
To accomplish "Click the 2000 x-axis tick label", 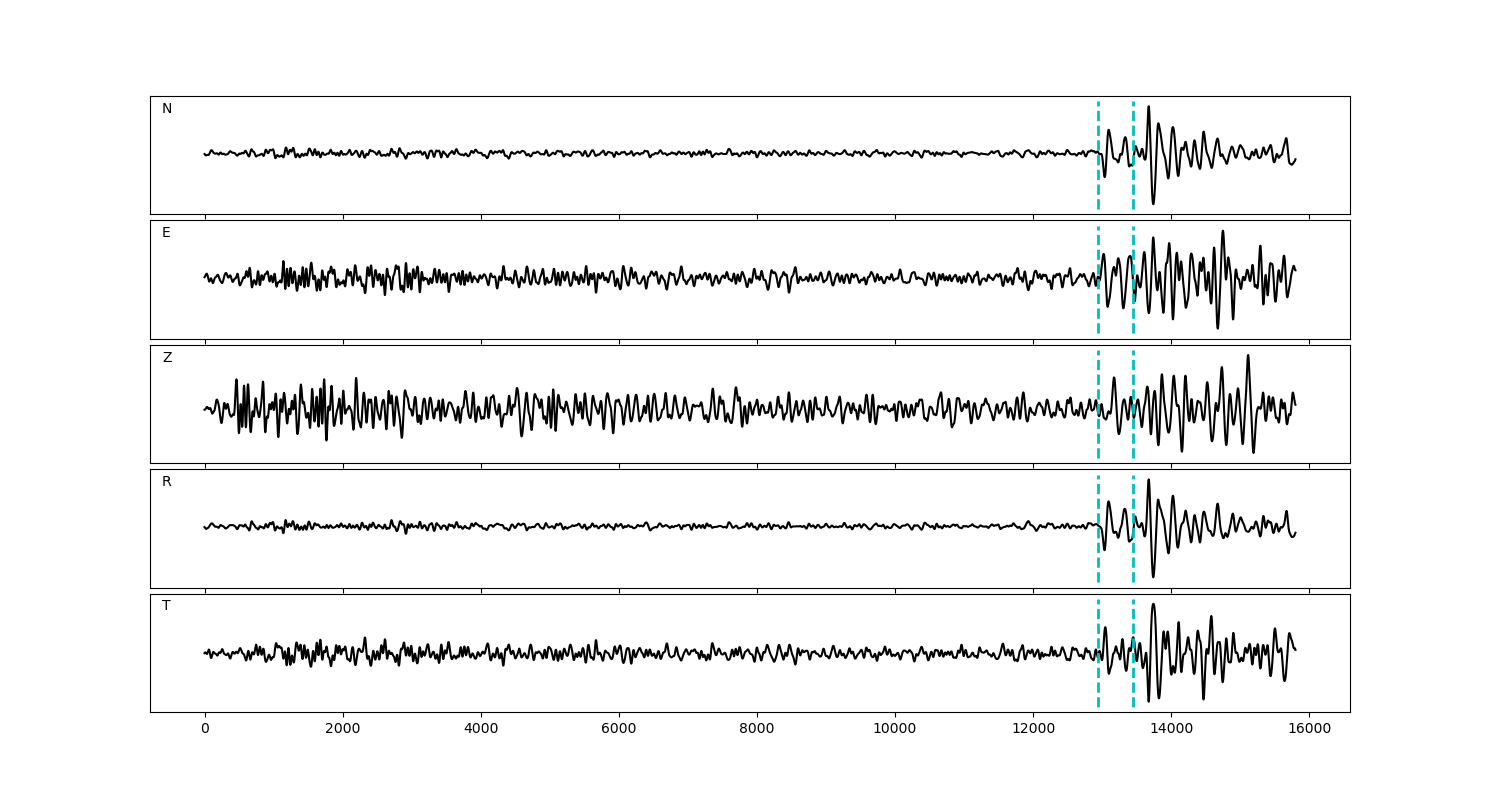I will (343, 730).
